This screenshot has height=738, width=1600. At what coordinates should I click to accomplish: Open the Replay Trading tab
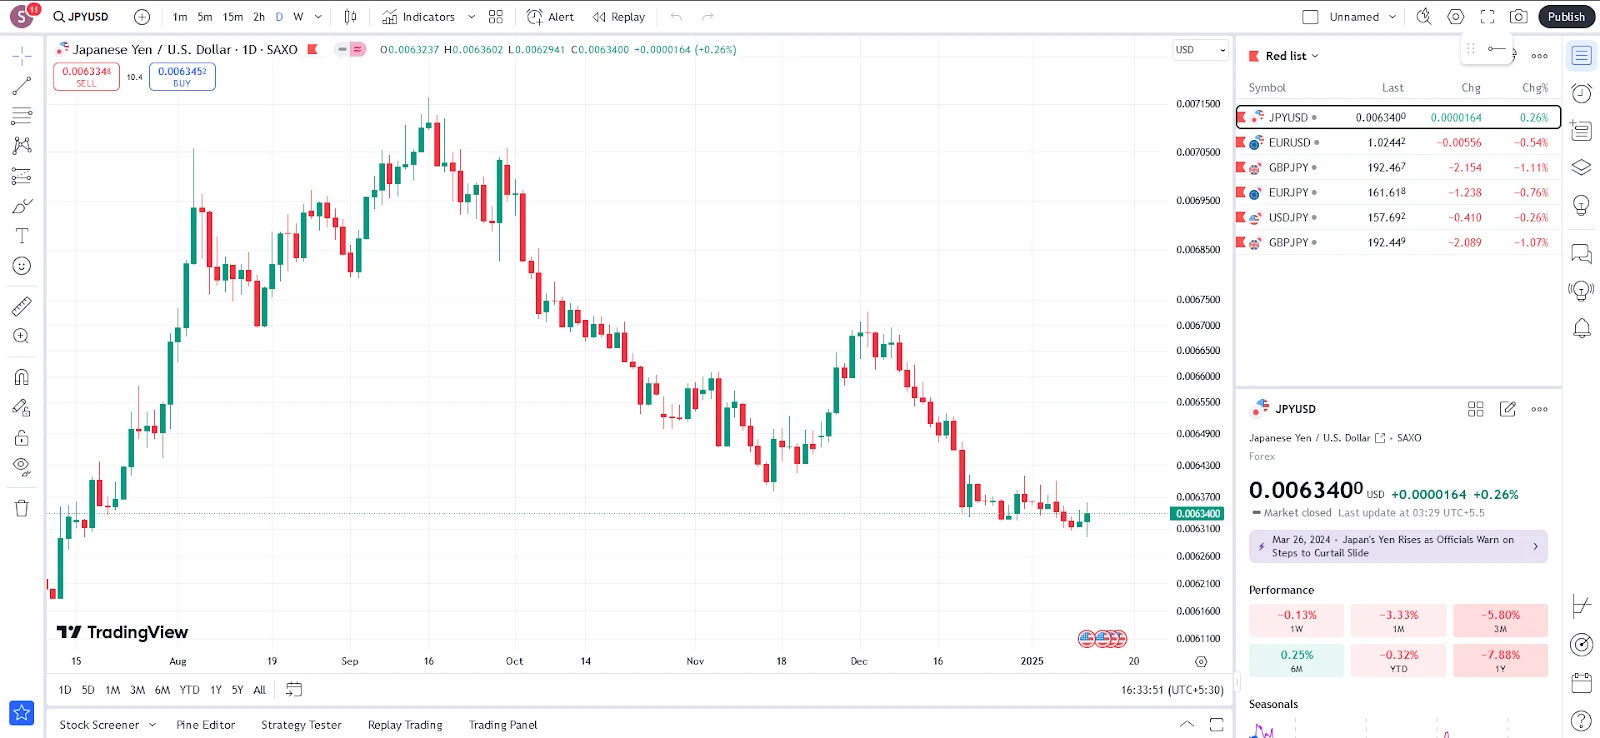point(405,725)
